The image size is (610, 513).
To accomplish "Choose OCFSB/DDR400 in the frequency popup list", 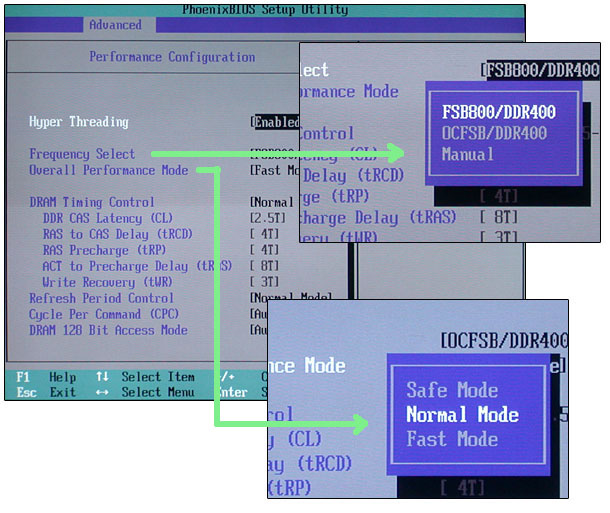I will tap(494, 133).
